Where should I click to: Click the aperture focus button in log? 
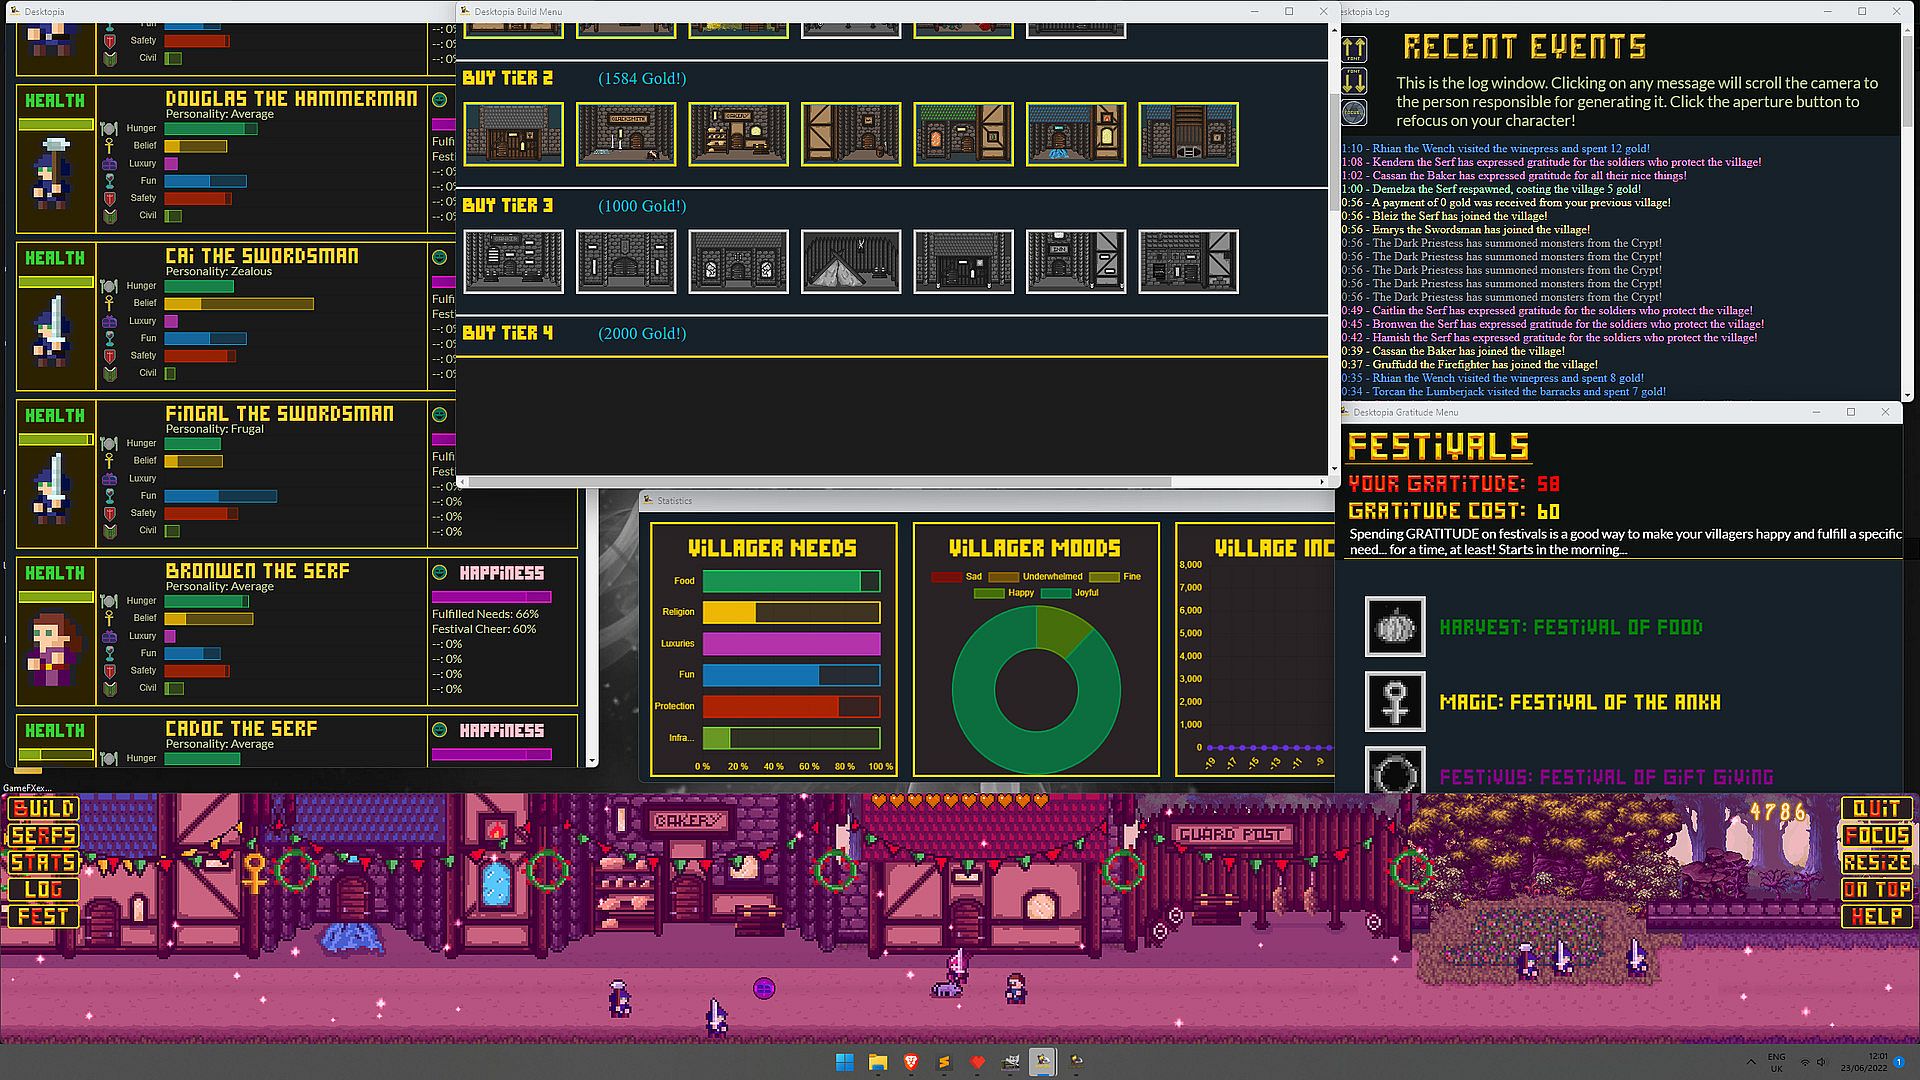coord(1354,112)
